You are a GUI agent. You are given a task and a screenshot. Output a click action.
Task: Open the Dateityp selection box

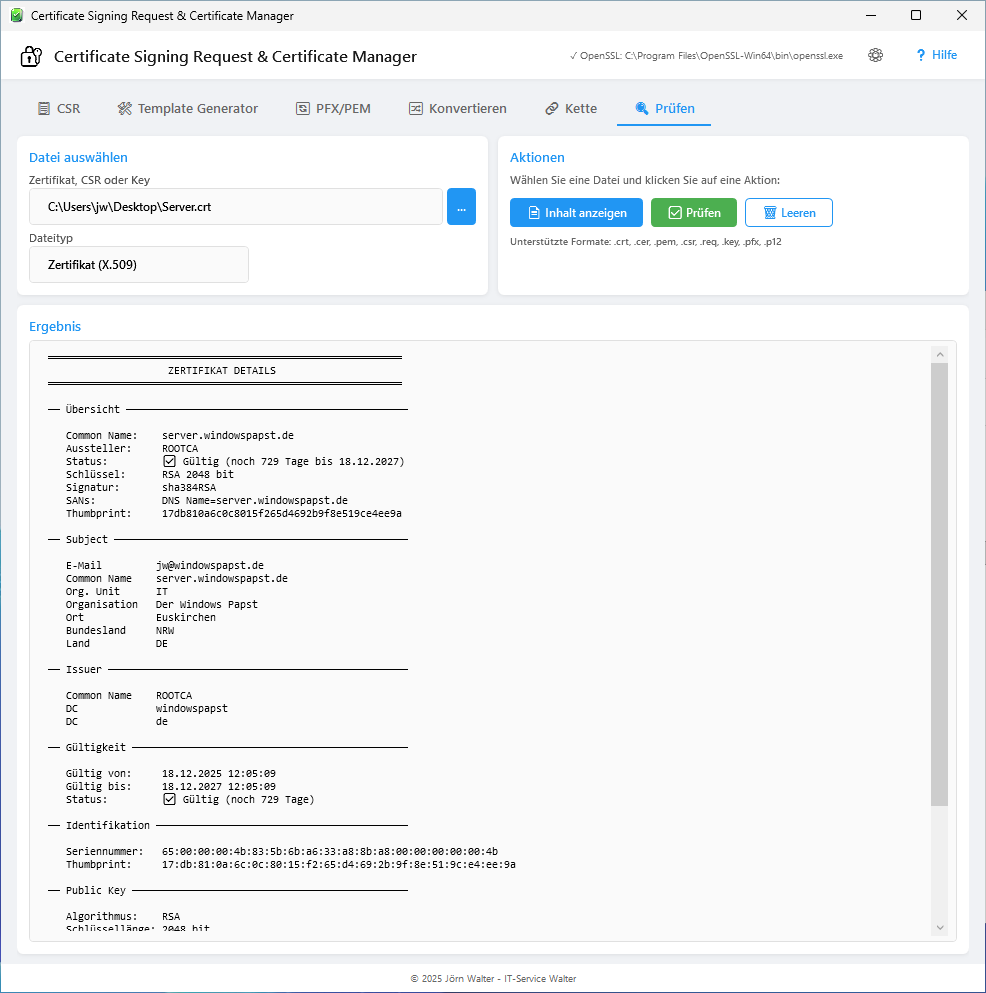(138, 264)
